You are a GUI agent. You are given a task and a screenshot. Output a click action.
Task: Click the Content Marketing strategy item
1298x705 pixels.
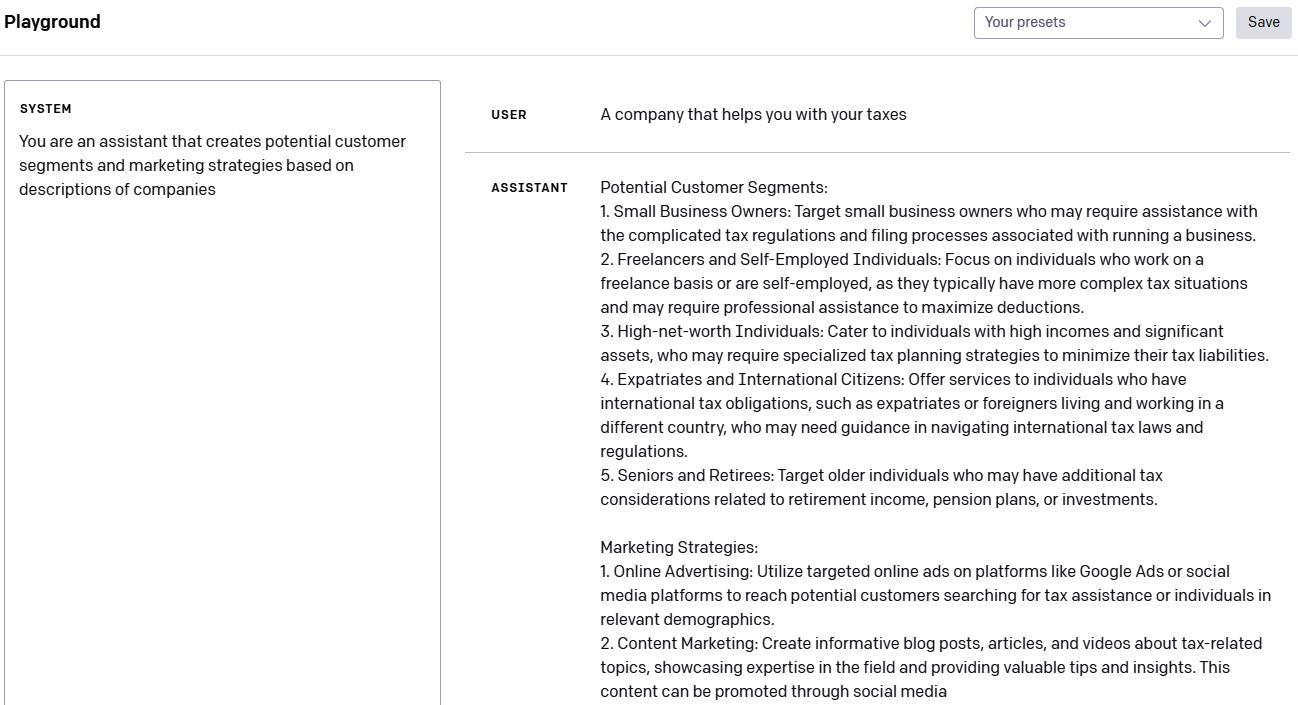pos(930,667)
